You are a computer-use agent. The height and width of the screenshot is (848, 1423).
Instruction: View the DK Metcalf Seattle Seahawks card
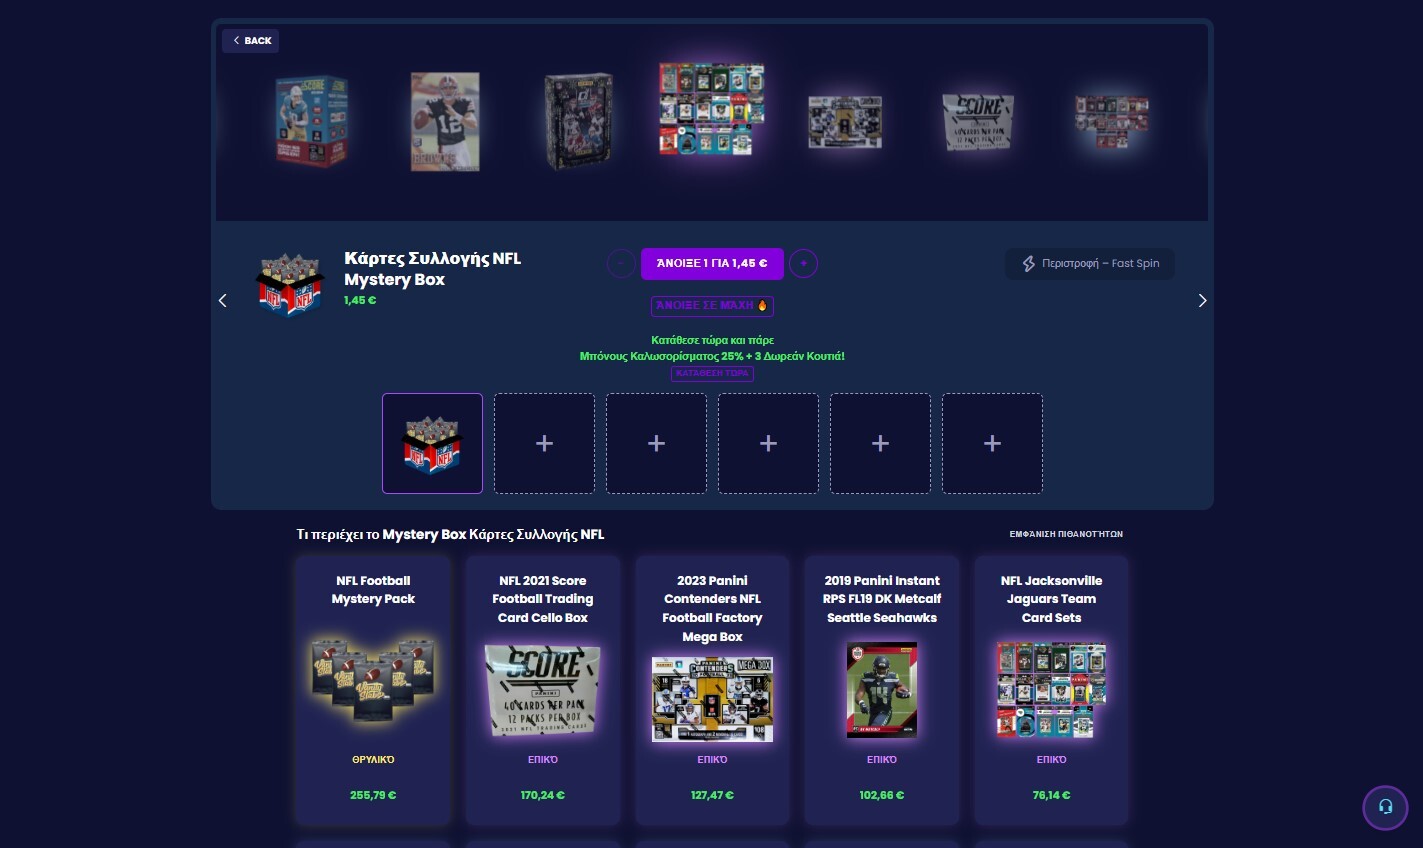882,690
